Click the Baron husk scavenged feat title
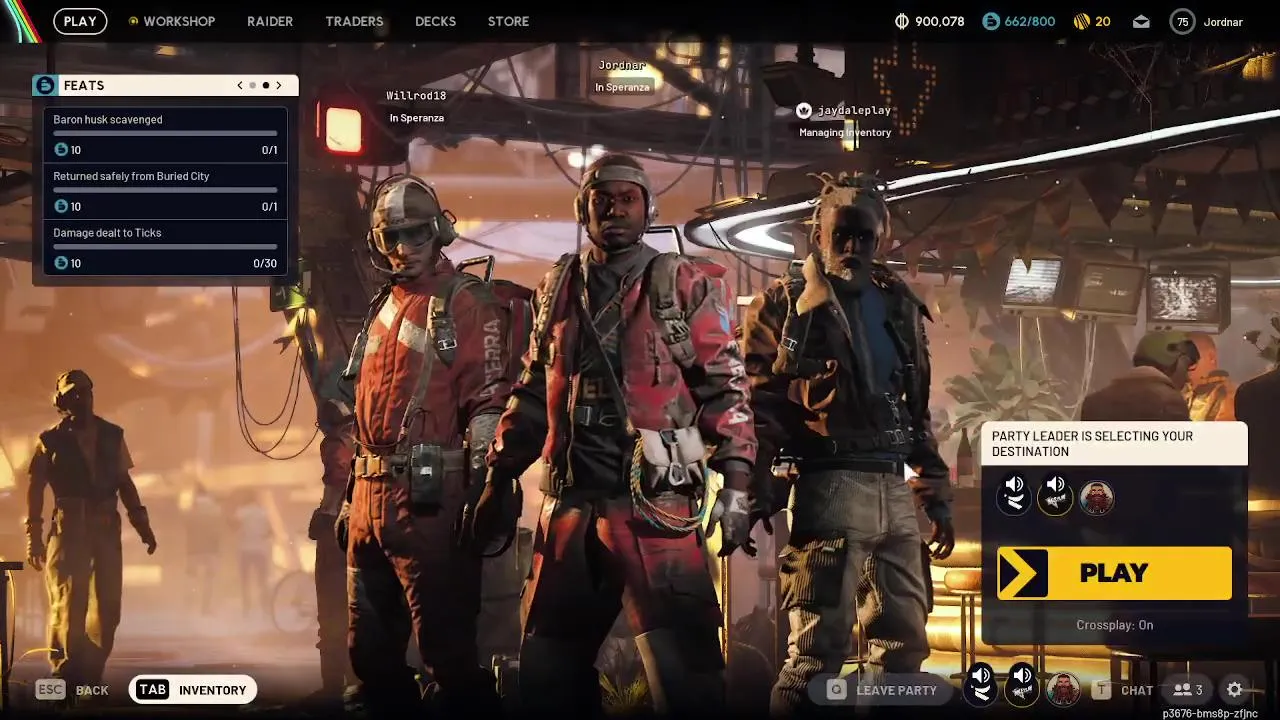 108,119
